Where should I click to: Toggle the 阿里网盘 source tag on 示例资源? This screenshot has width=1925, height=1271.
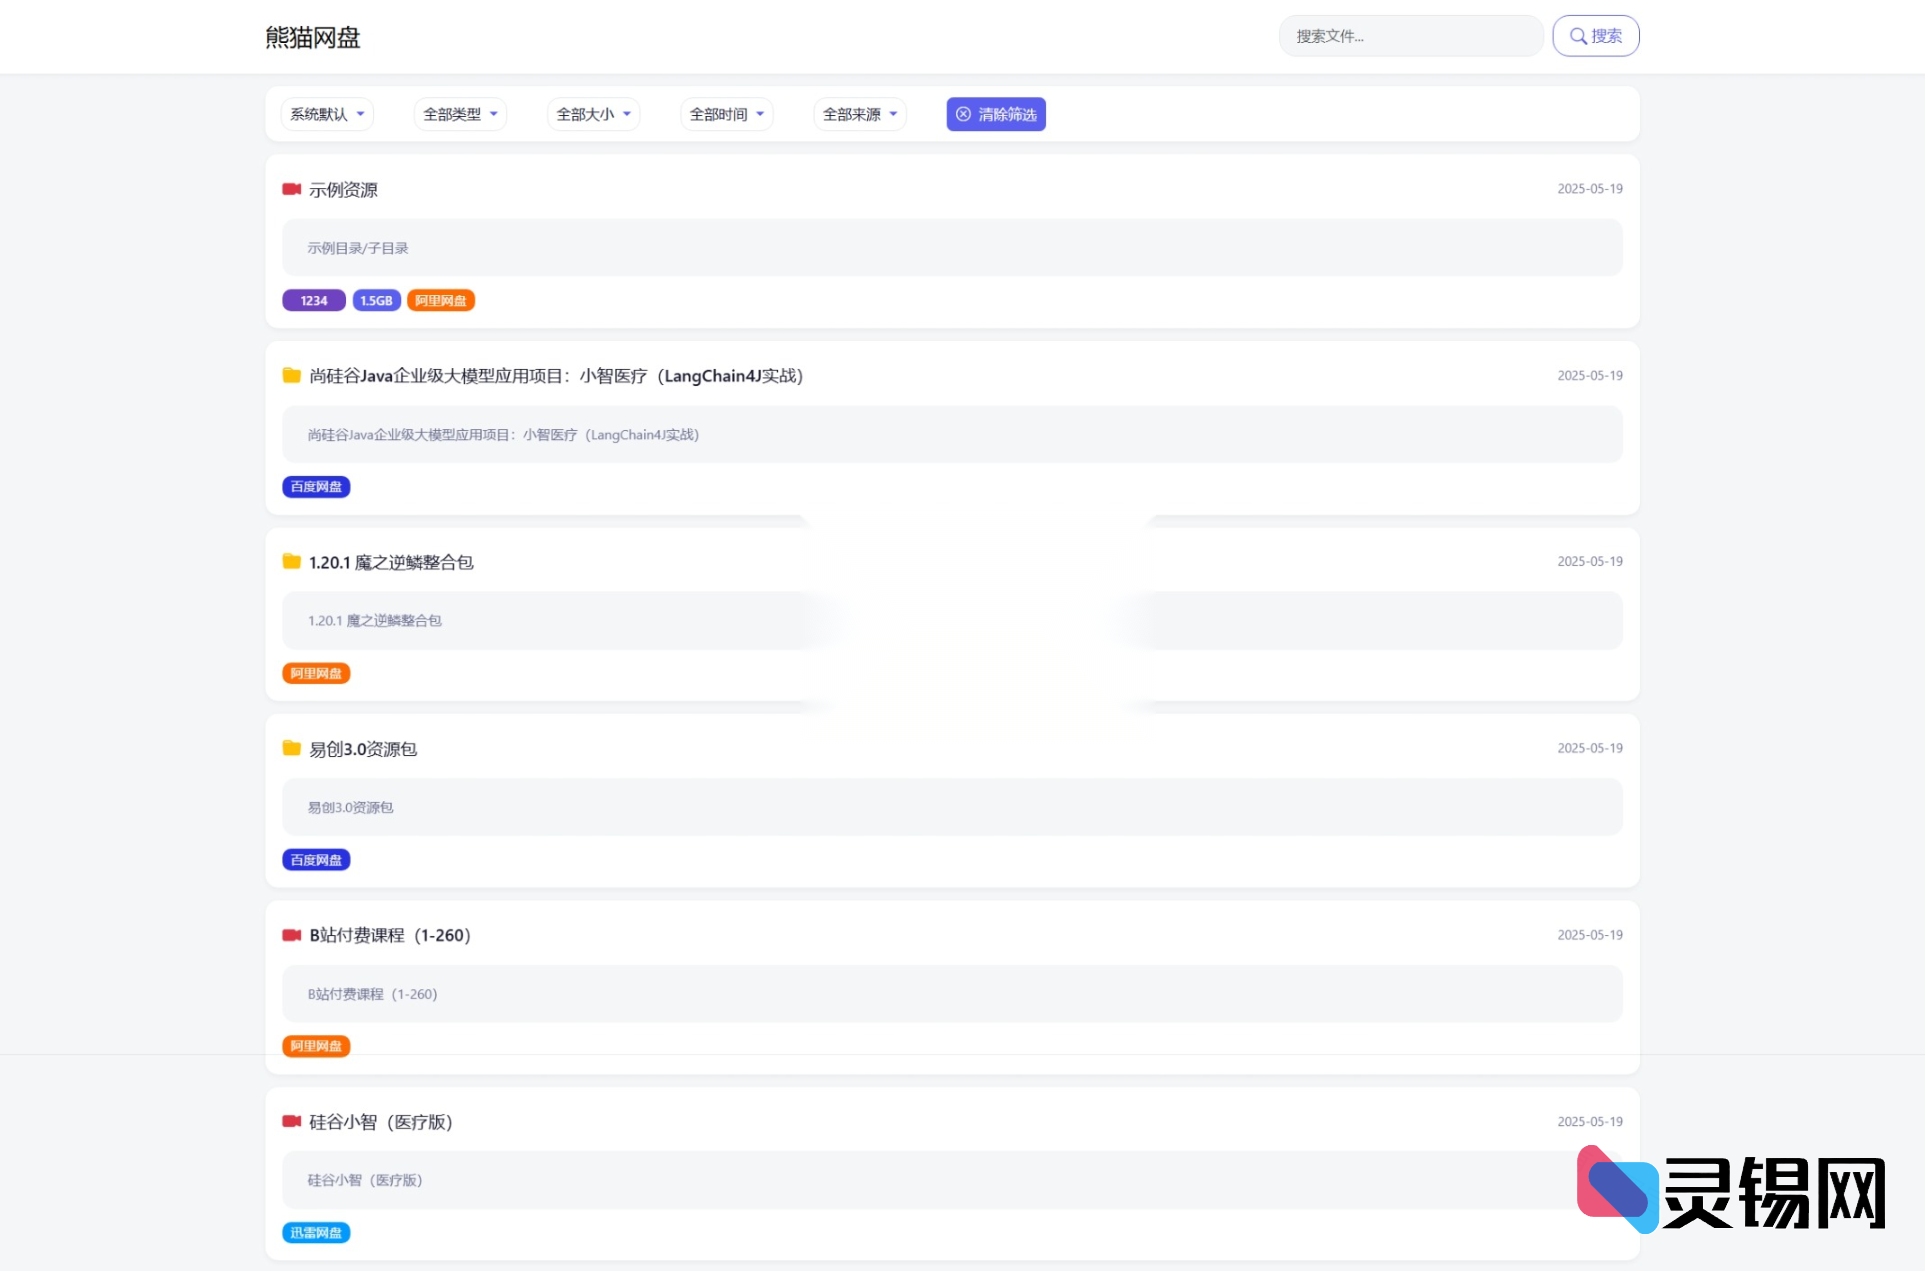click(441, 300)
